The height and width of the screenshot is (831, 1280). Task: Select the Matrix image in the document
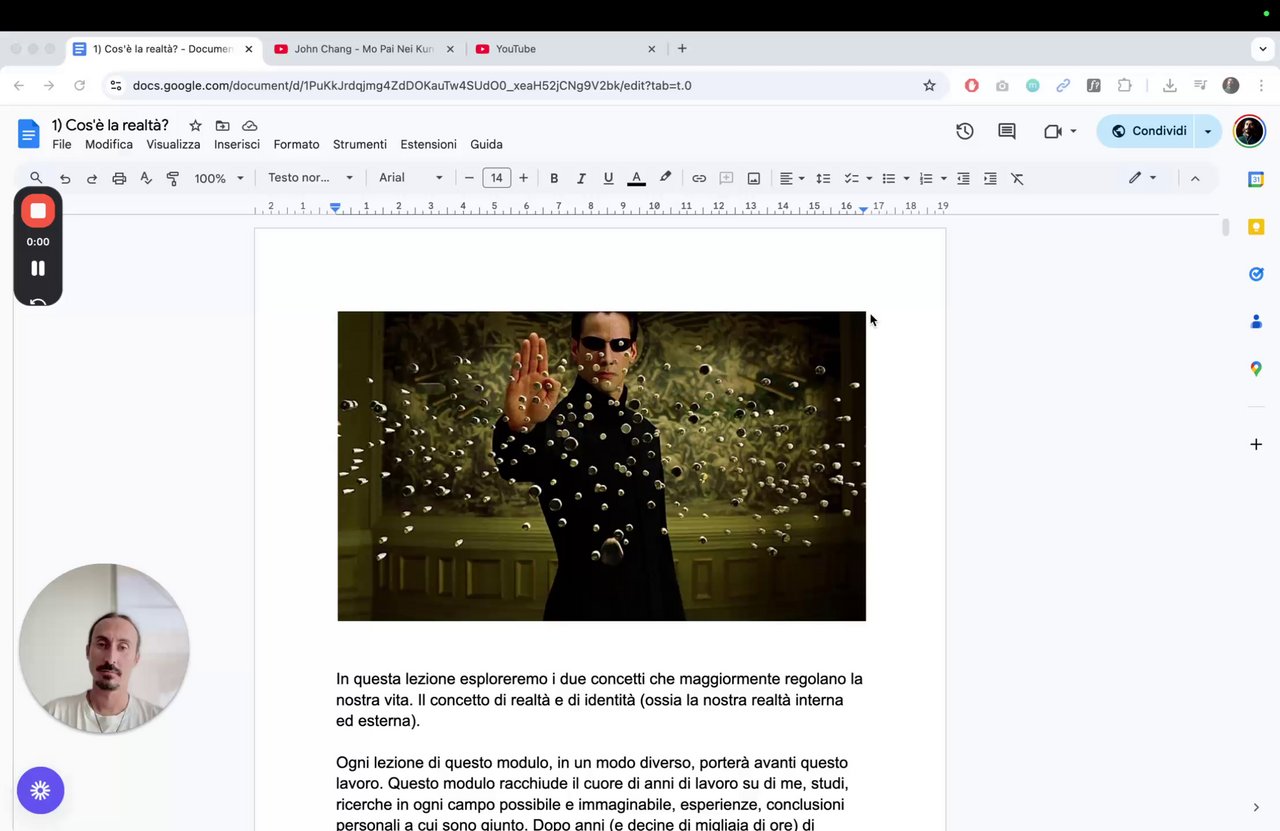pyautogui.click(x=601, y=466)
